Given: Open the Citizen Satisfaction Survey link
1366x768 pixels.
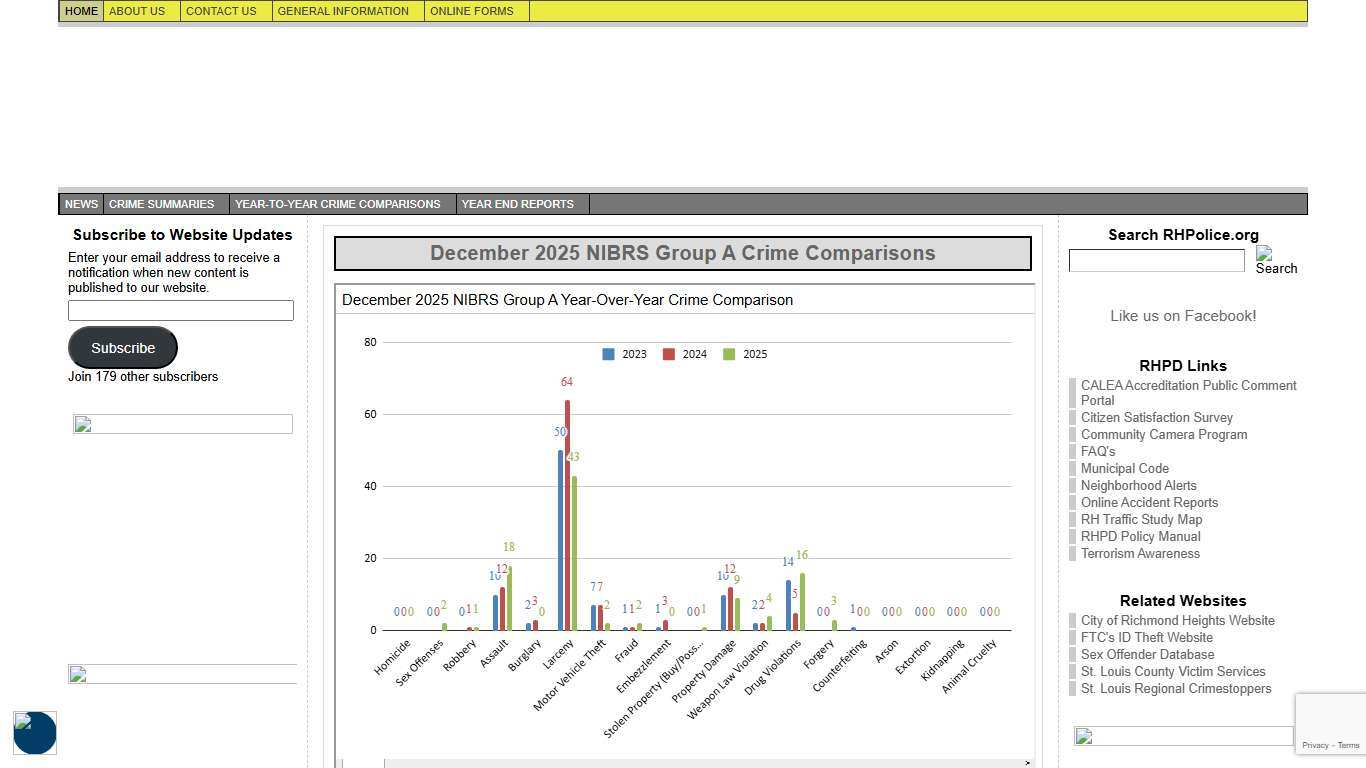Looking at the screenshot, I should tap(1156, 417).
